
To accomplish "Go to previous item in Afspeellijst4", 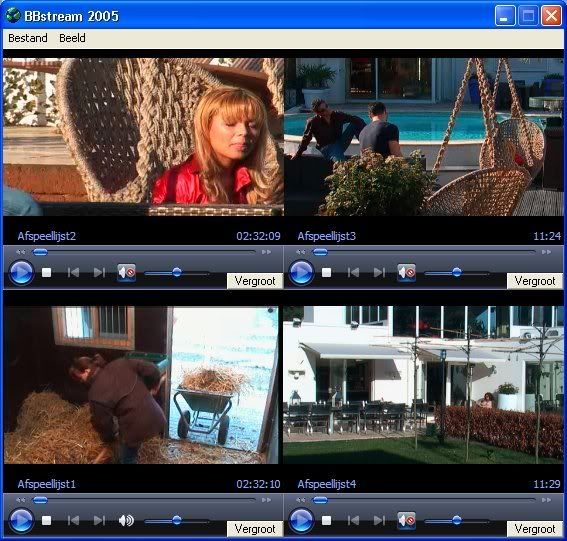I will (x=353, y=520).
